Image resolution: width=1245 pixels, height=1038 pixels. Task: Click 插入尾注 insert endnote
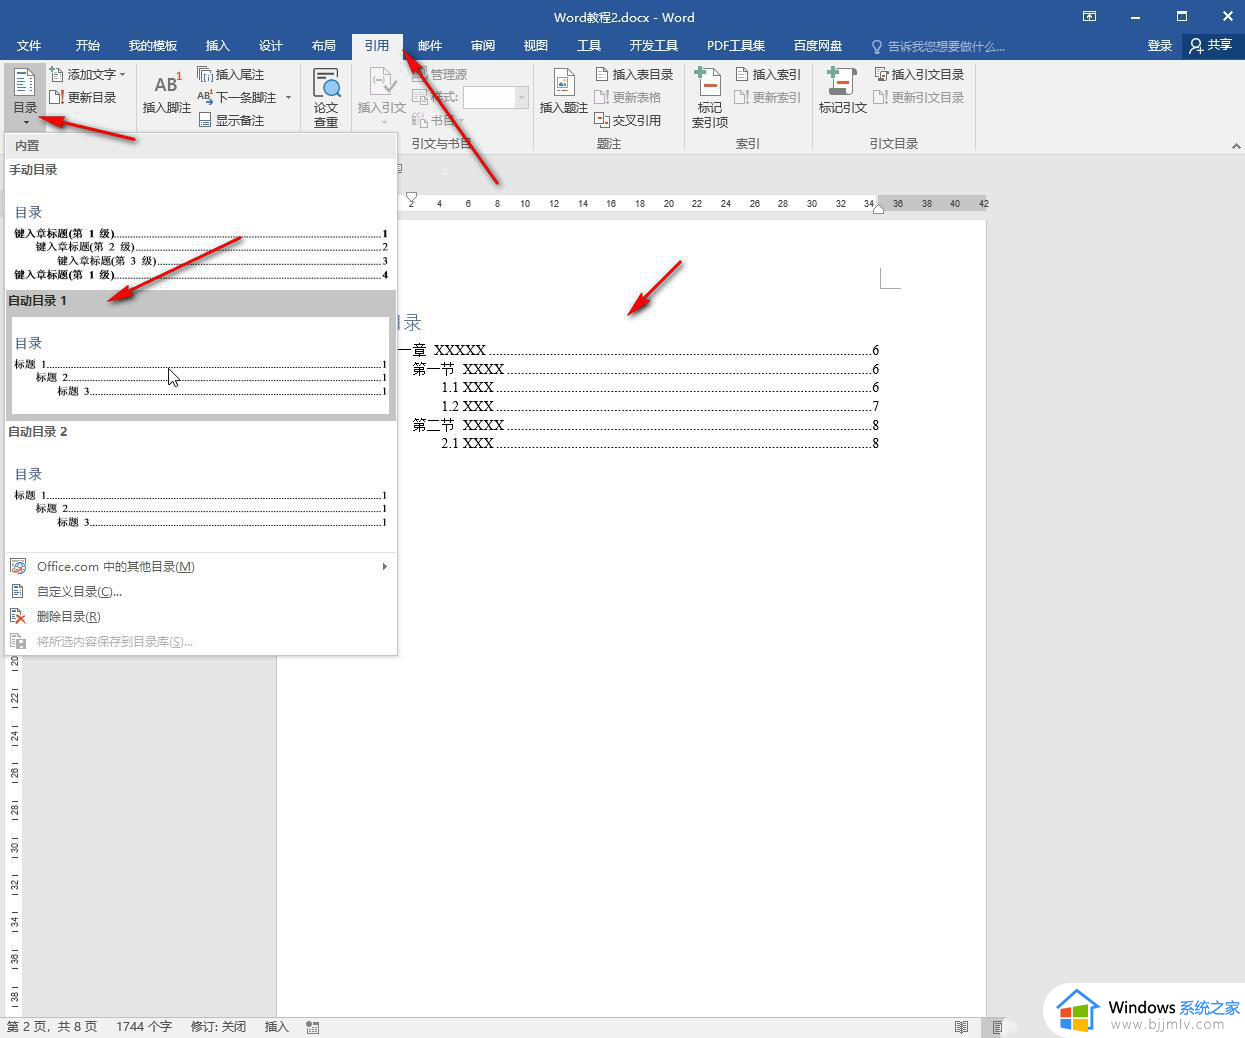[x=231, y=74]
